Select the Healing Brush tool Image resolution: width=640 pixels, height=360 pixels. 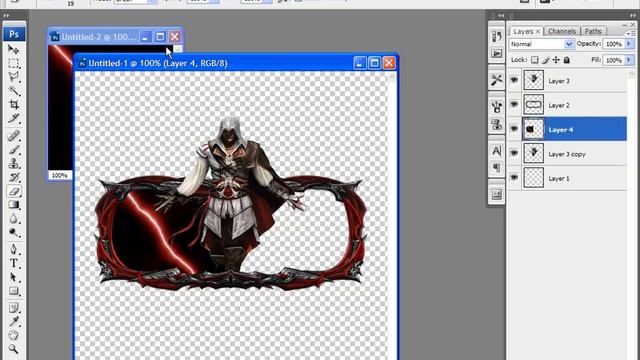click(x=13, y=136)
